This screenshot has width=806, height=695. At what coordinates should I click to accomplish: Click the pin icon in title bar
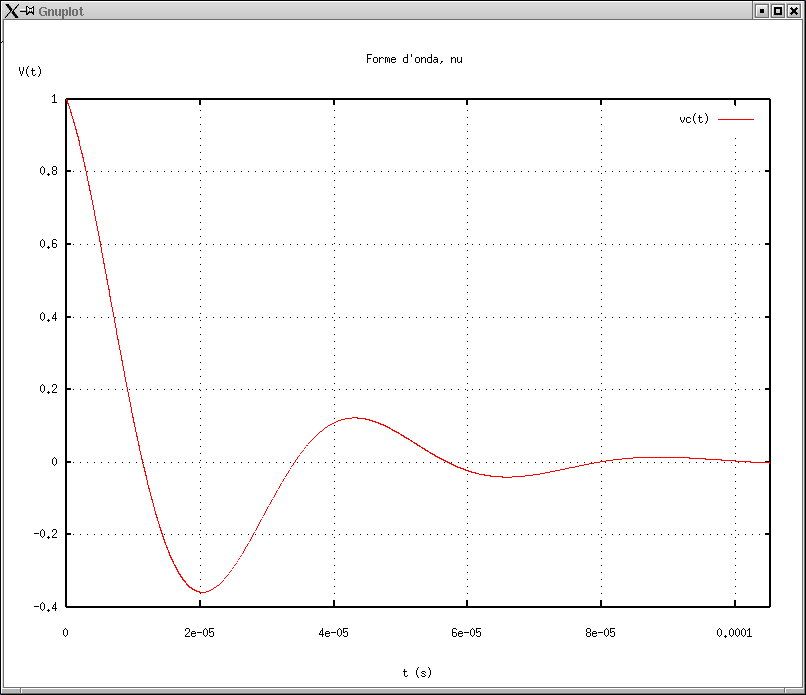click(29, 10)
